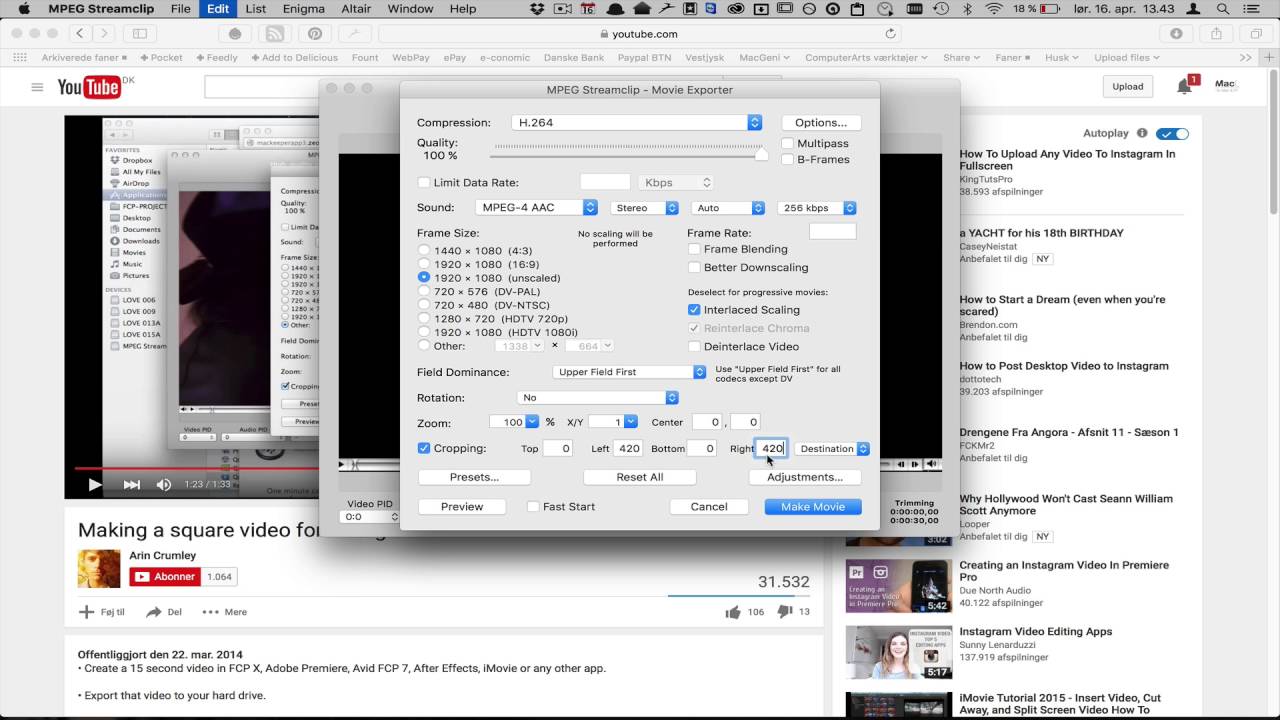Like the video with thumbs up

click(733, 612)
